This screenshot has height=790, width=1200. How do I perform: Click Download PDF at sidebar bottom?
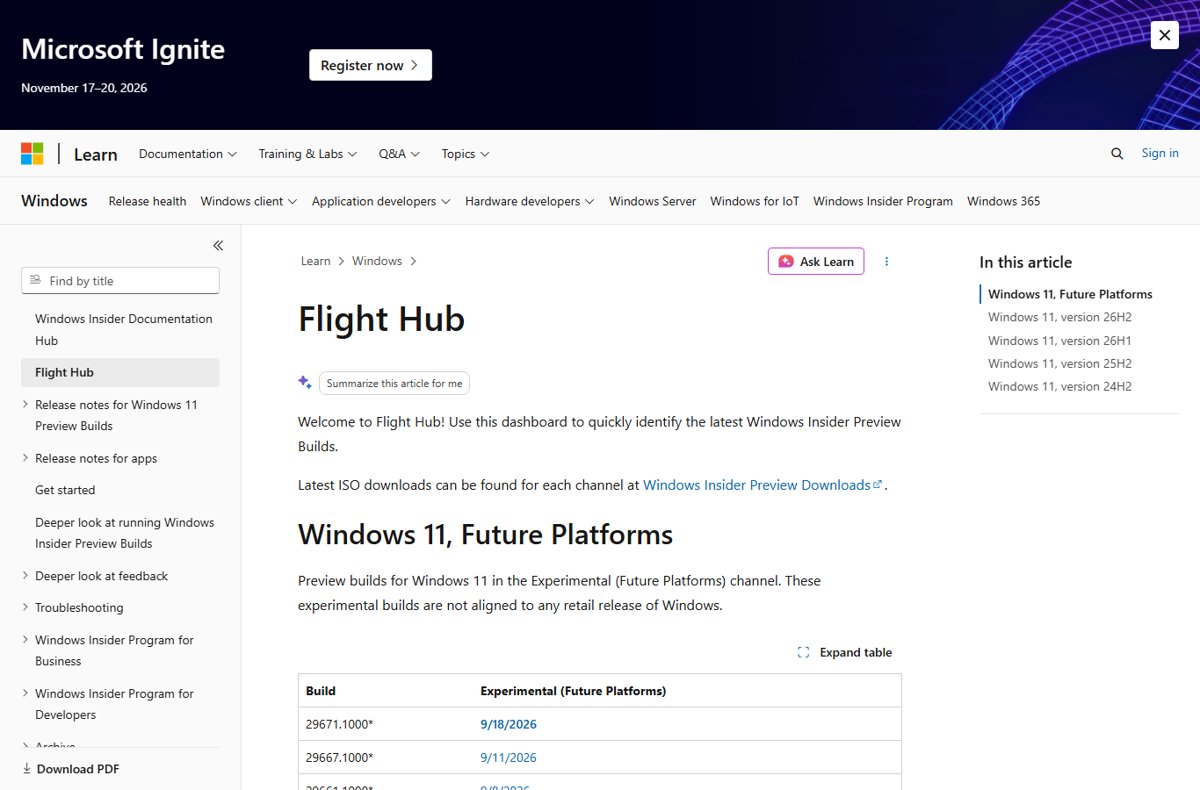[70, 769]
